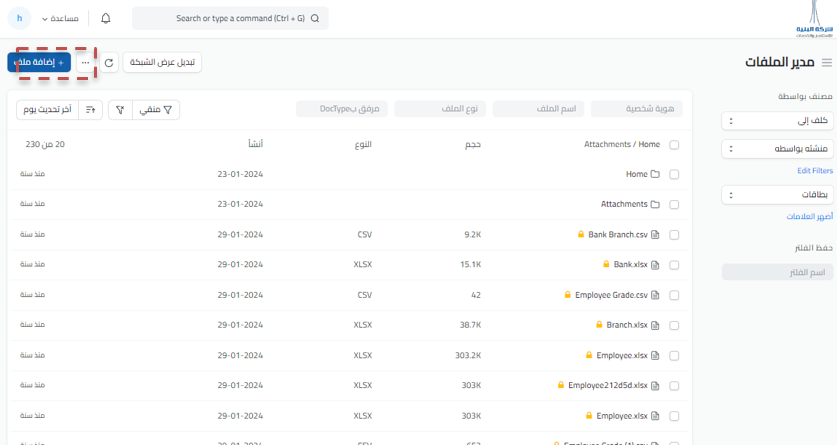This screenshot has height=445, width=837.
Task: Click the 'النوع' type column header
Action: click(x=363, y=144)
